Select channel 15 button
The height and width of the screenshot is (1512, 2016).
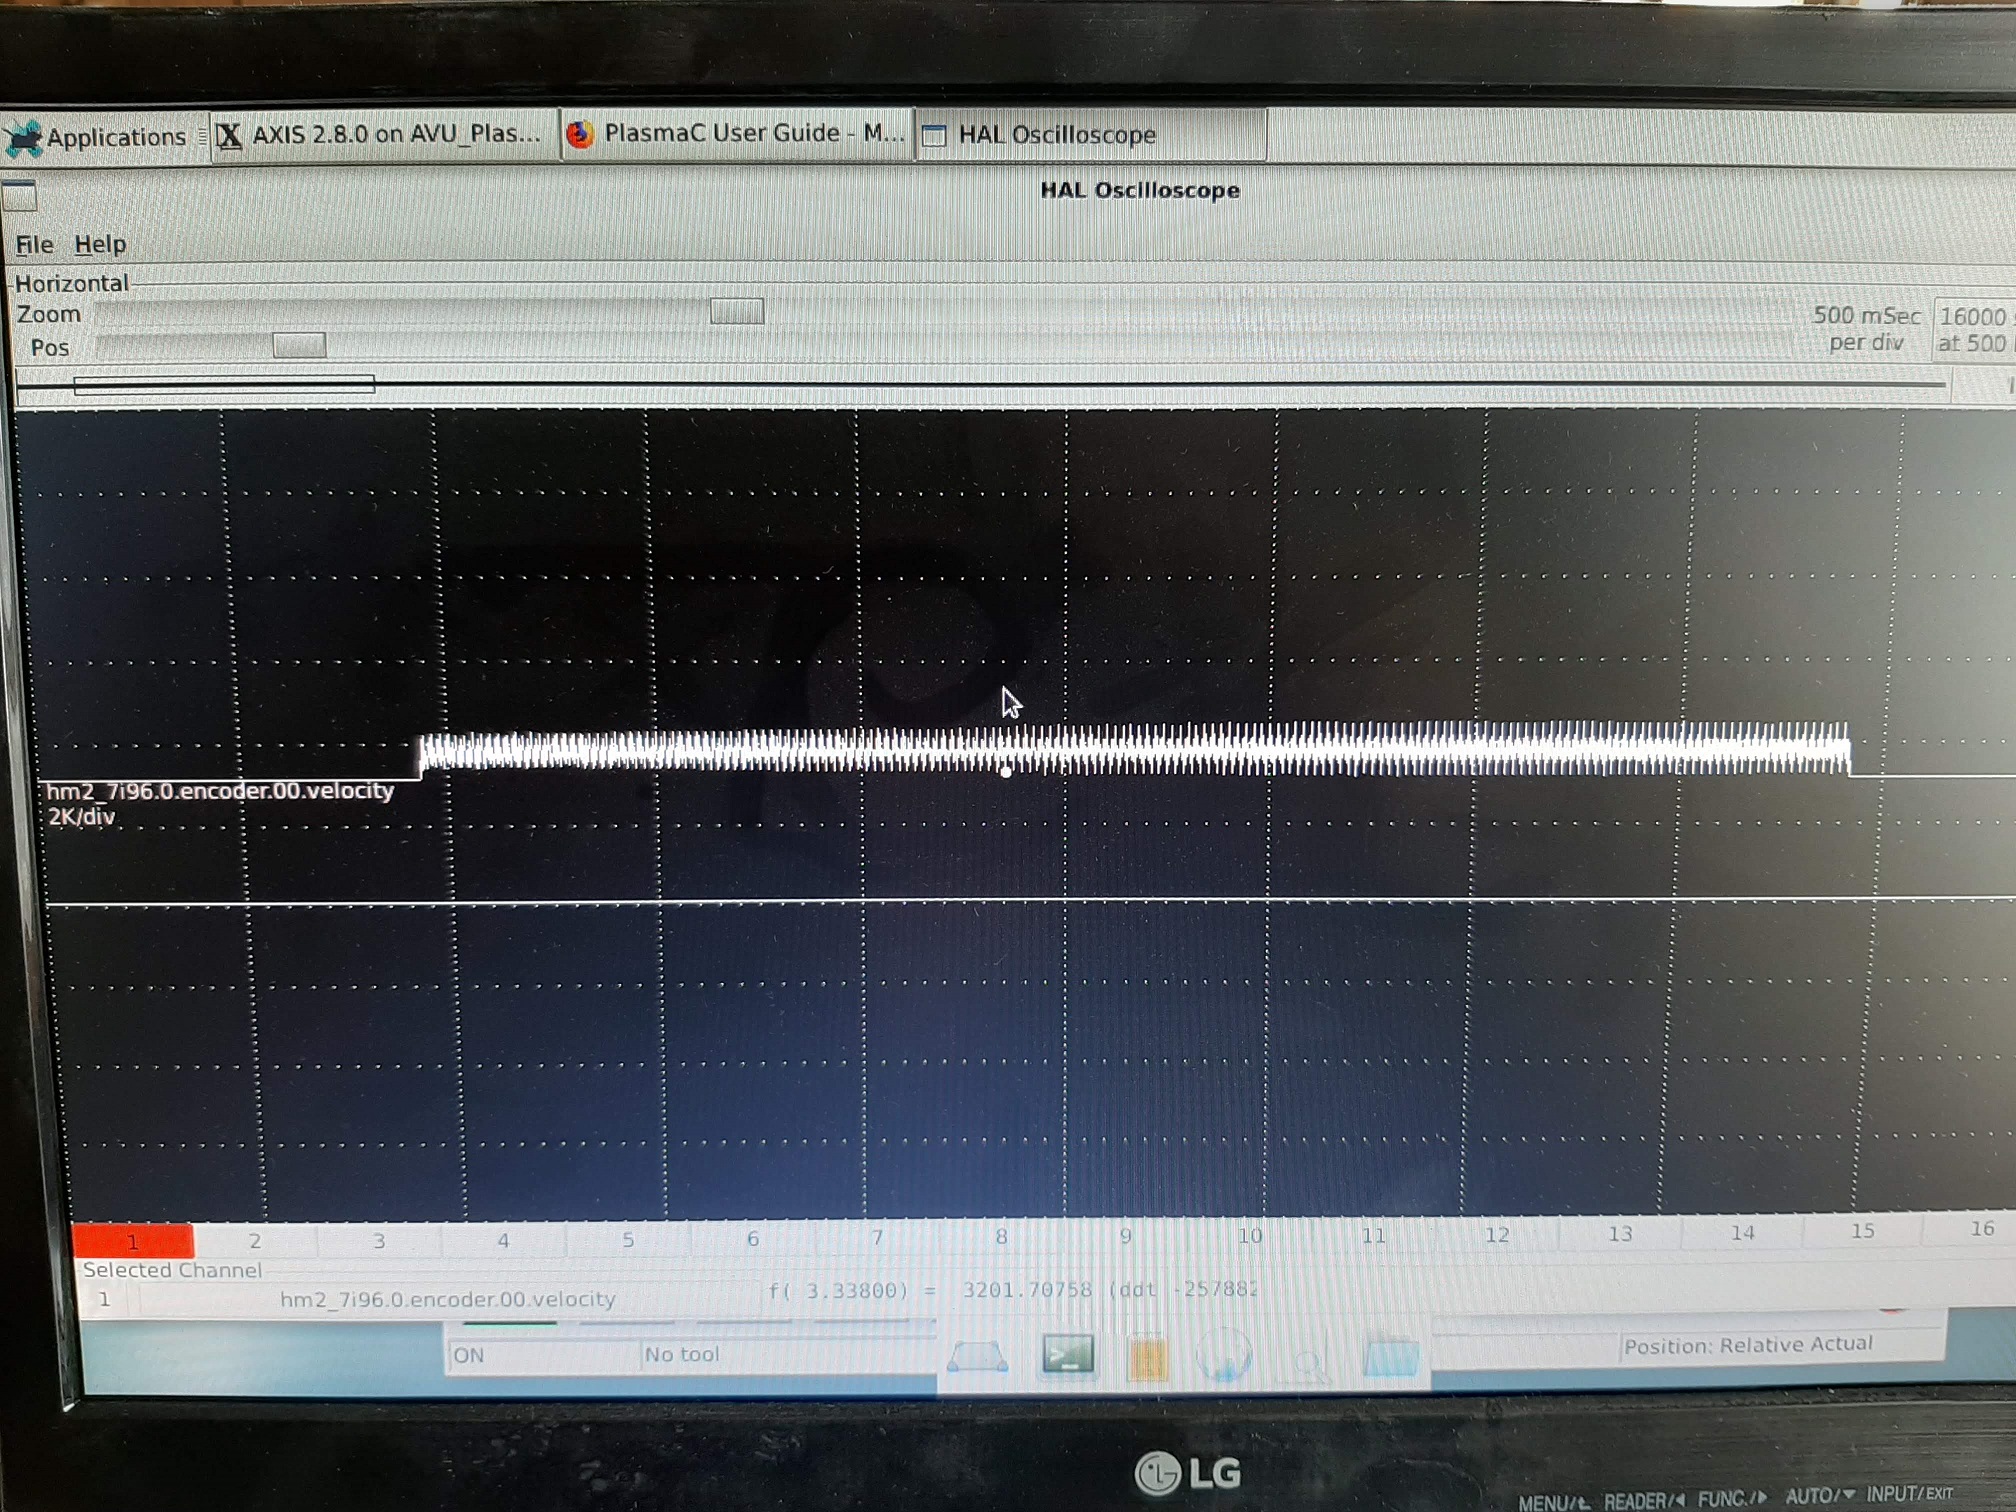[1862, 1230]
